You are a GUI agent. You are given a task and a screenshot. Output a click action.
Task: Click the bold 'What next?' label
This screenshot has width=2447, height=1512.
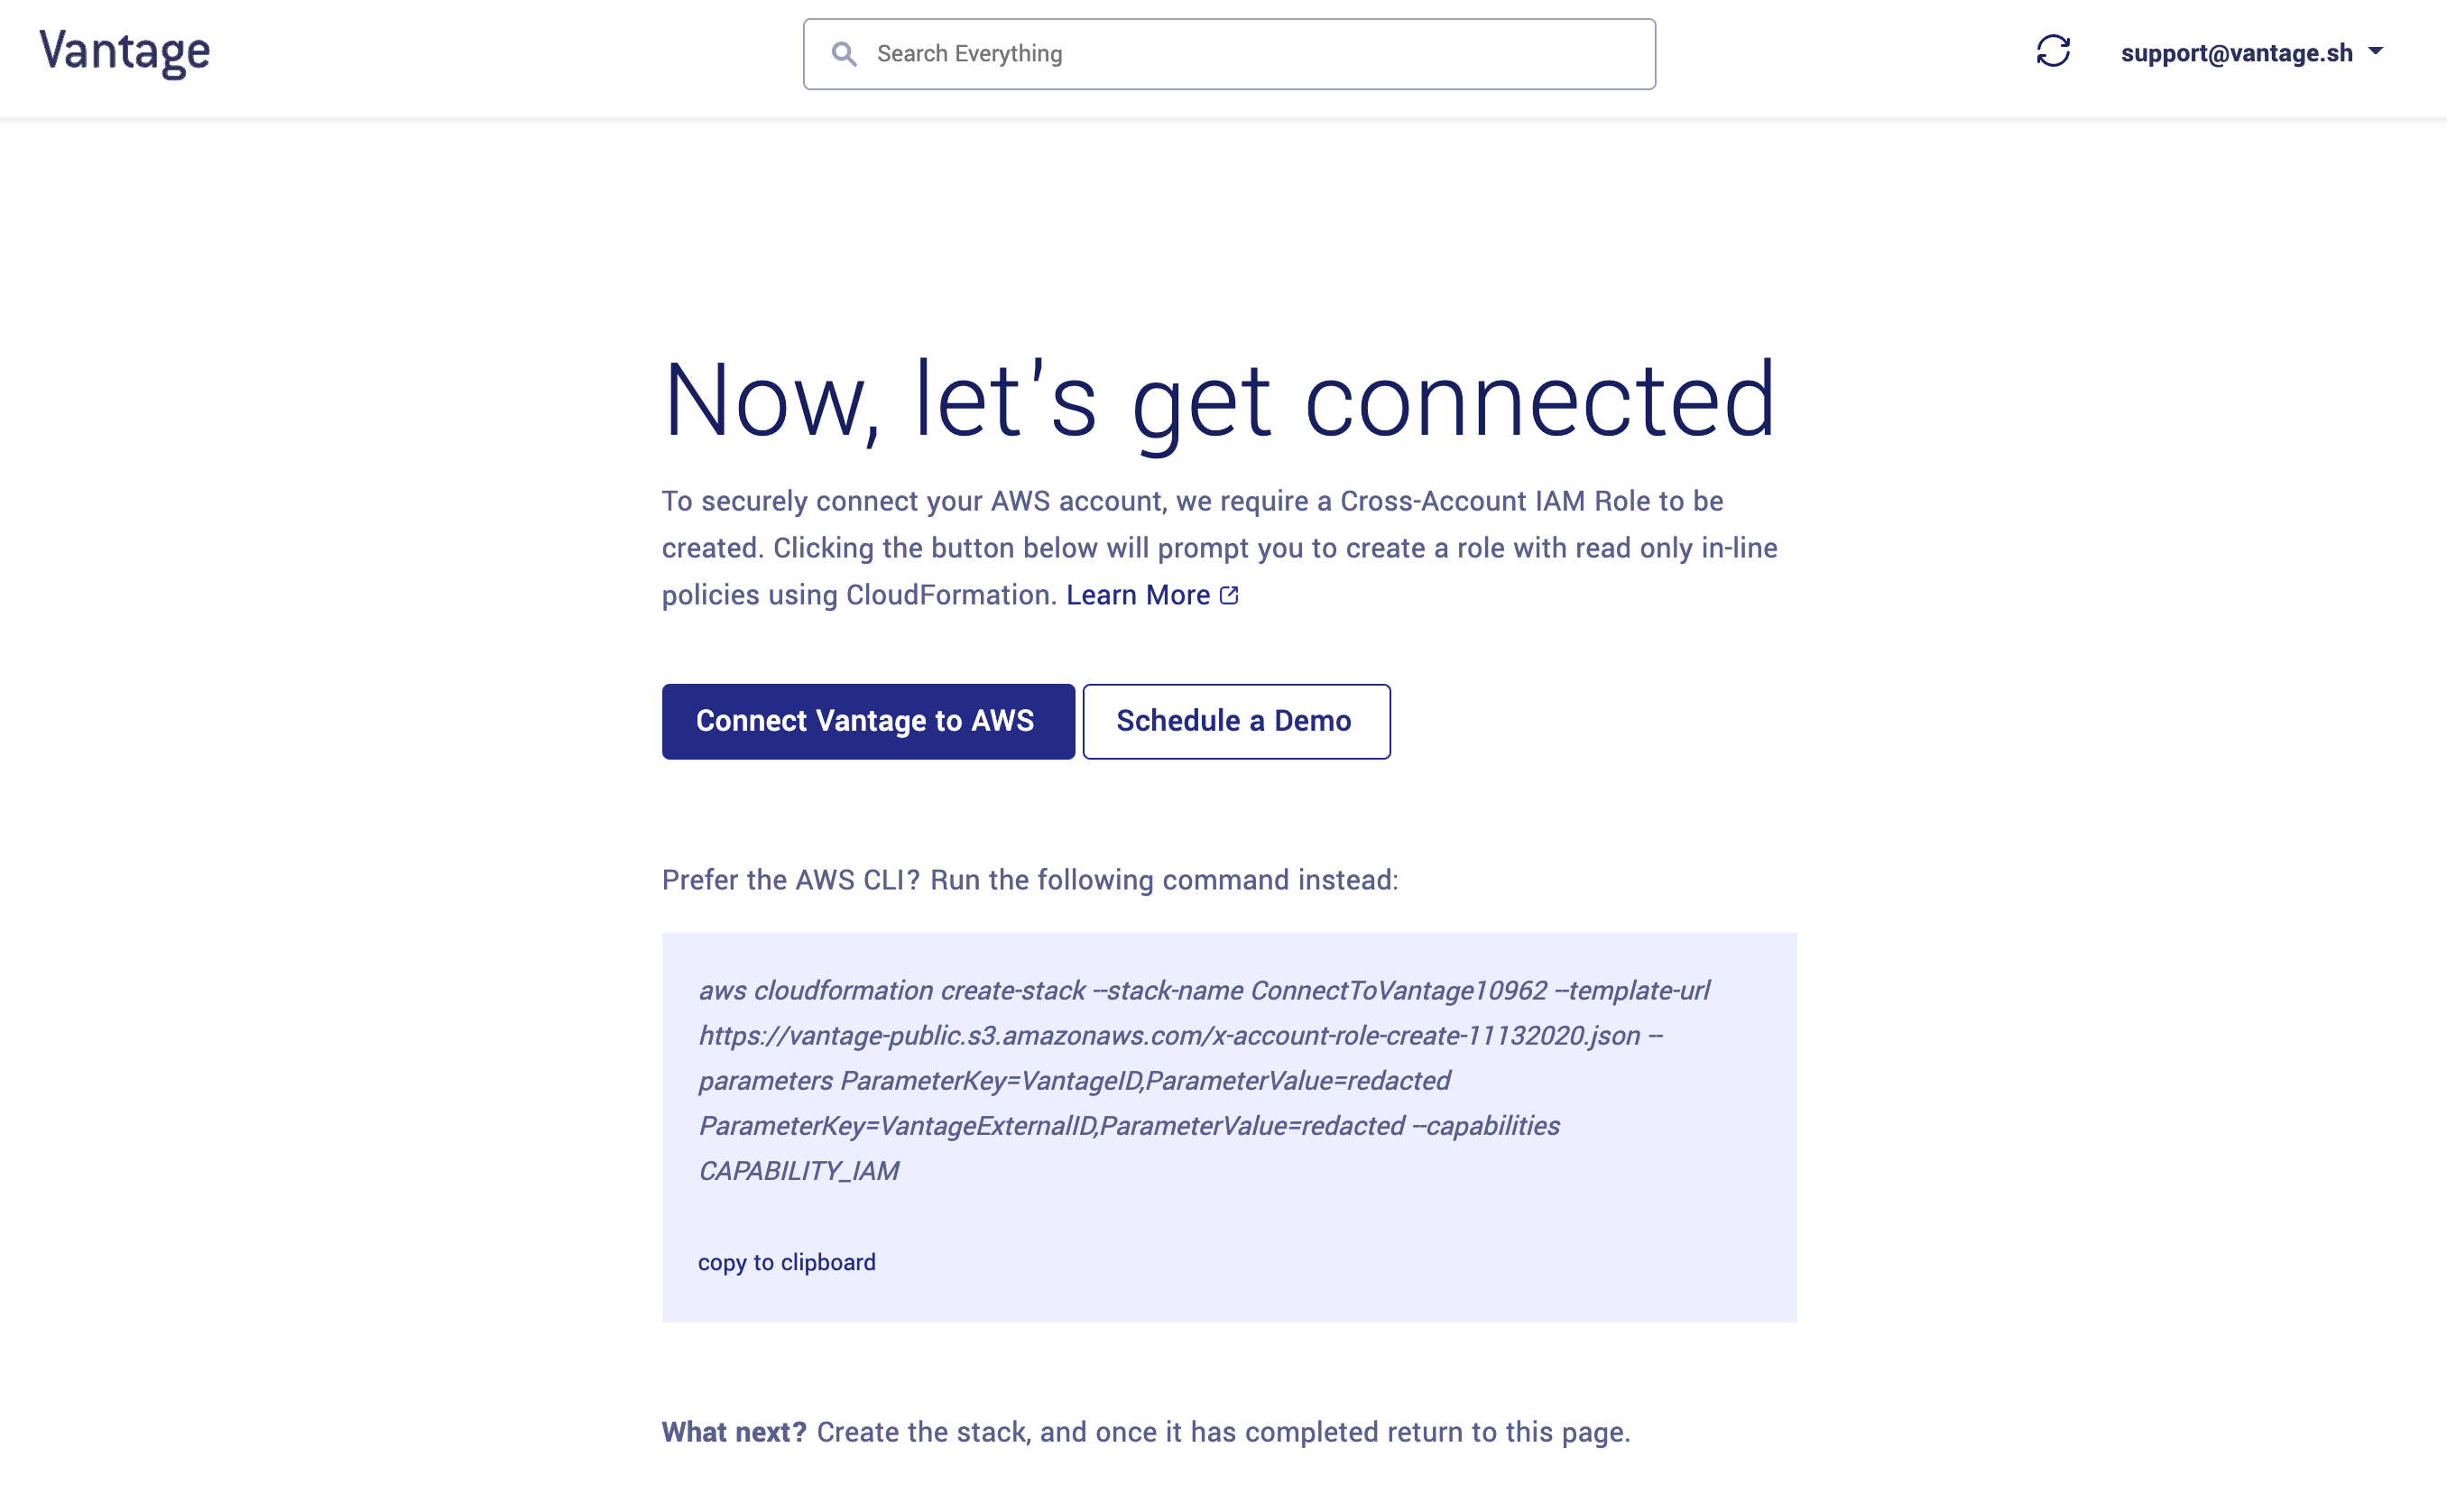pos(734,1432)
